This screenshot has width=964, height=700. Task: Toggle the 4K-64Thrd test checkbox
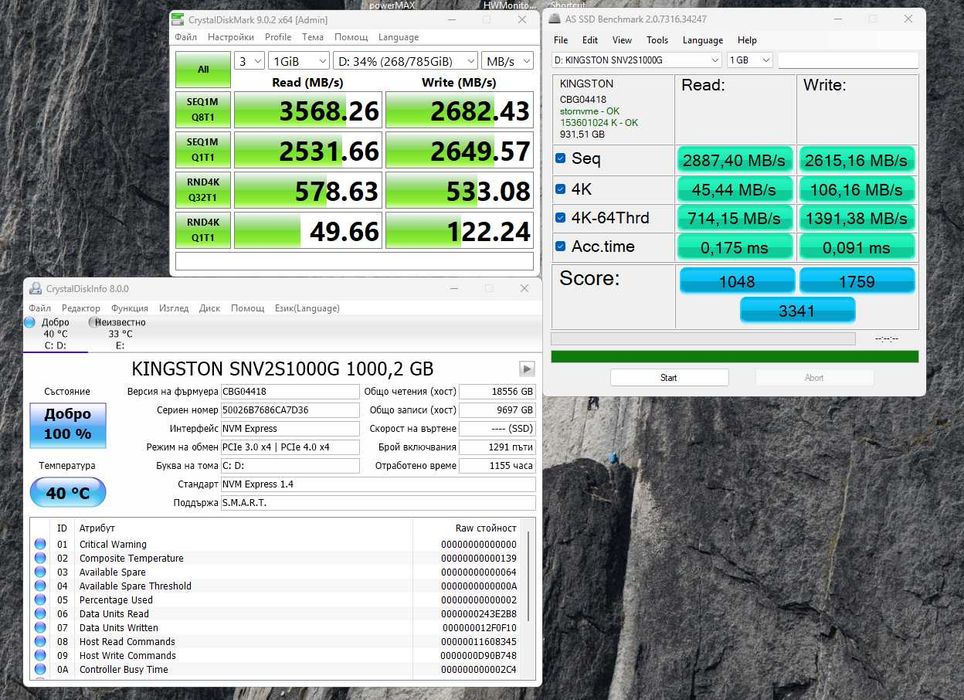[560, 218]
